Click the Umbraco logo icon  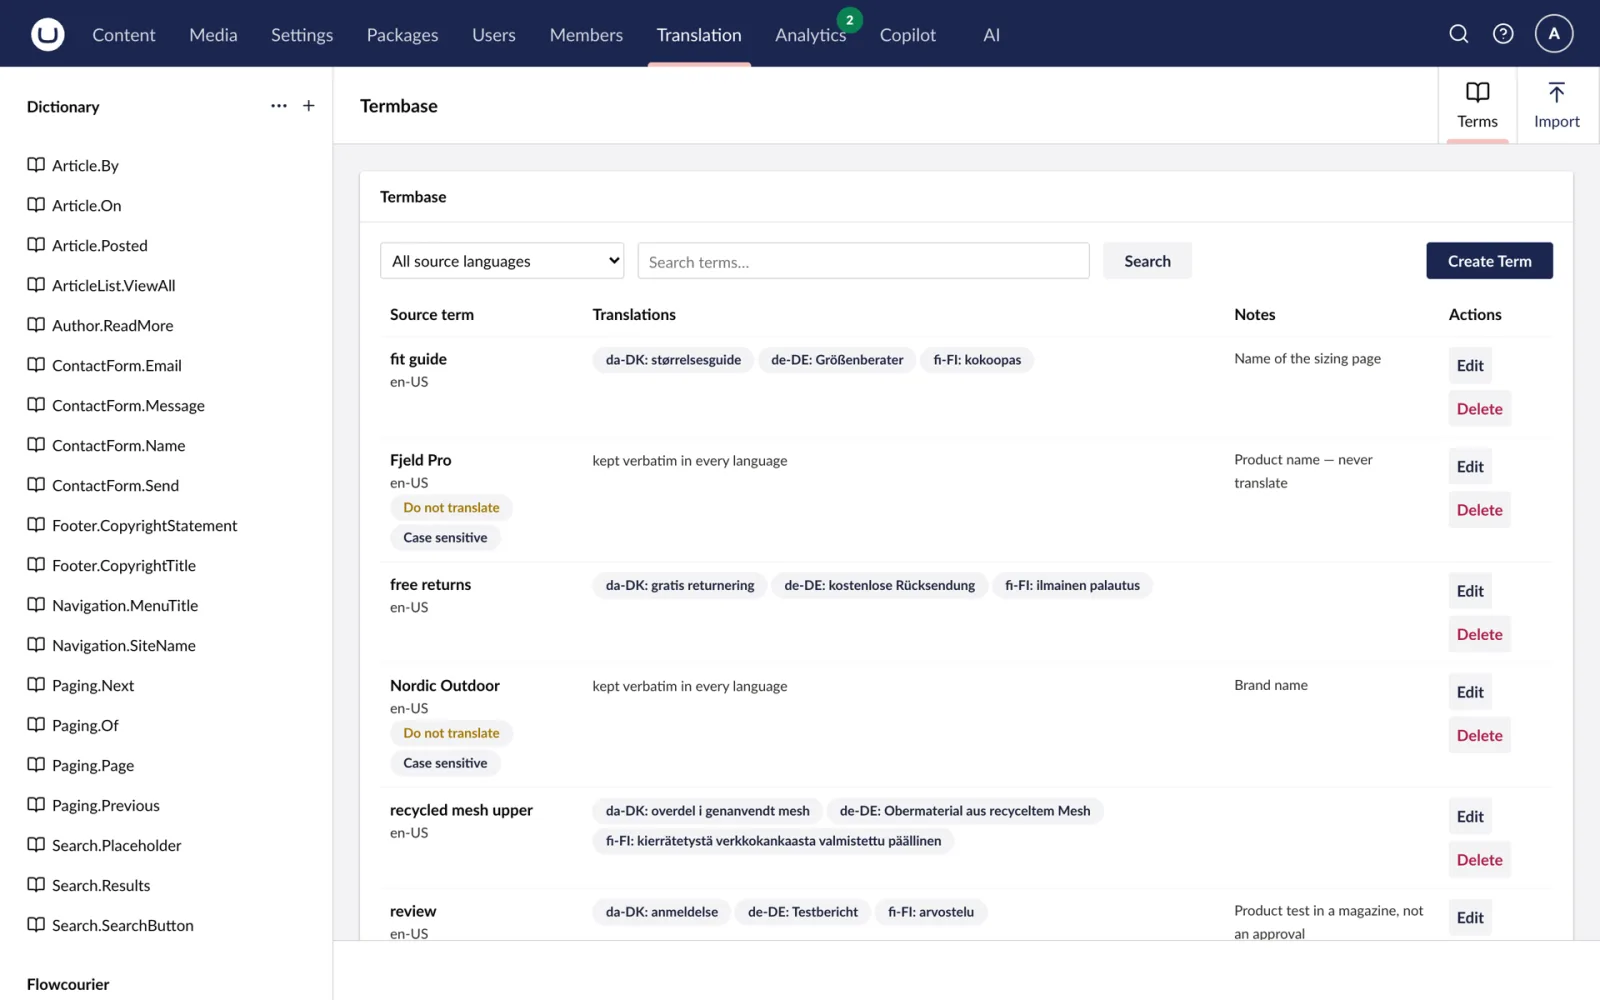pyautogui.click(x=47, y=34)
